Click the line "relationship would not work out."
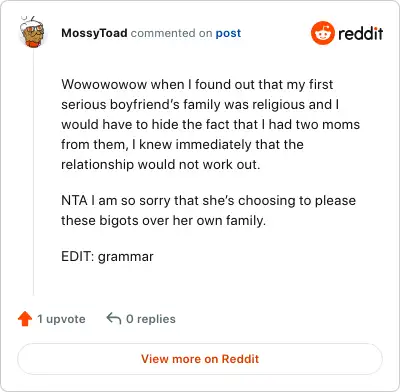This screenshot has height=392, width=400. pyautogui.click(x=161, y=164)
